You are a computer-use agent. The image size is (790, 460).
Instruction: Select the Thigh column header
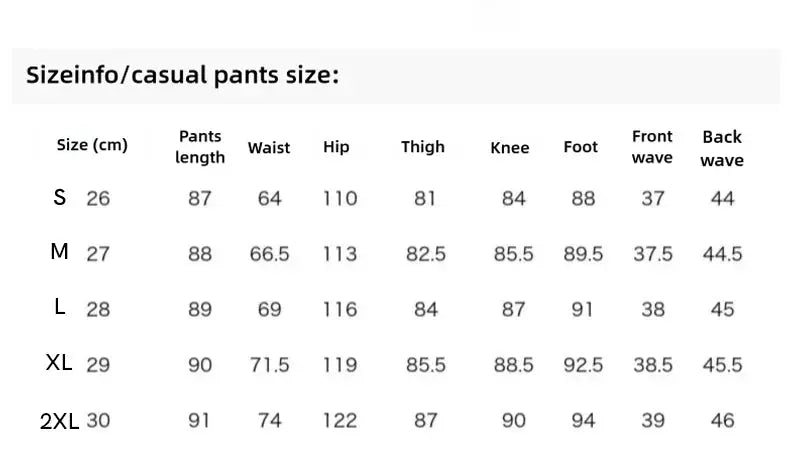[x=423, y=147]
